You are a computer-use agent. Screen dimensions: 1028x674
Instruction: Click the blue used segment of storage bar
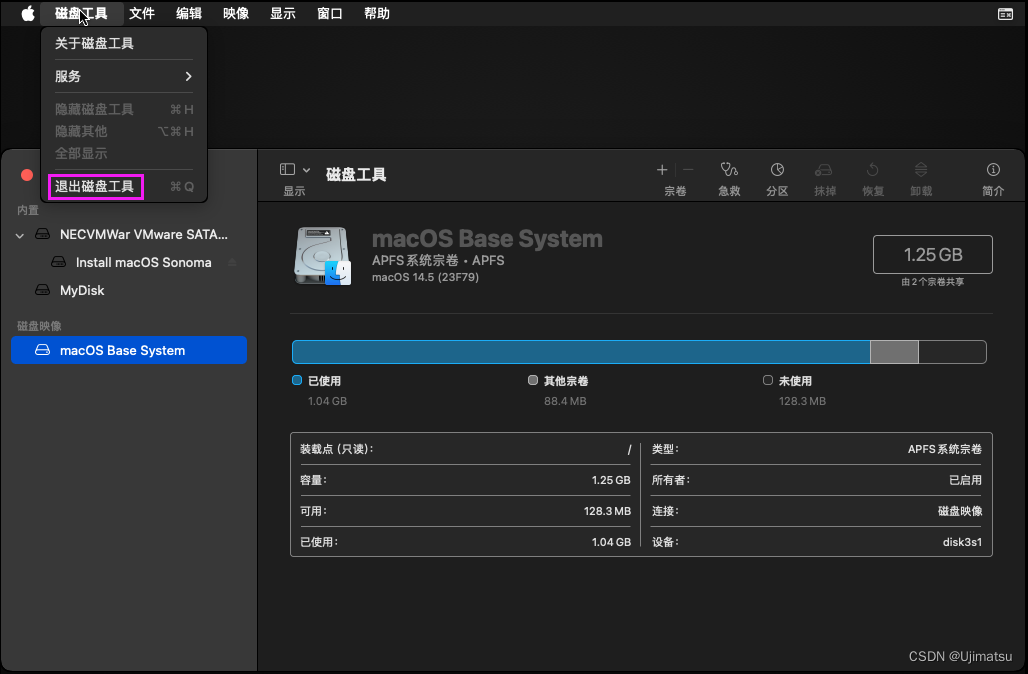coord(581,352)
